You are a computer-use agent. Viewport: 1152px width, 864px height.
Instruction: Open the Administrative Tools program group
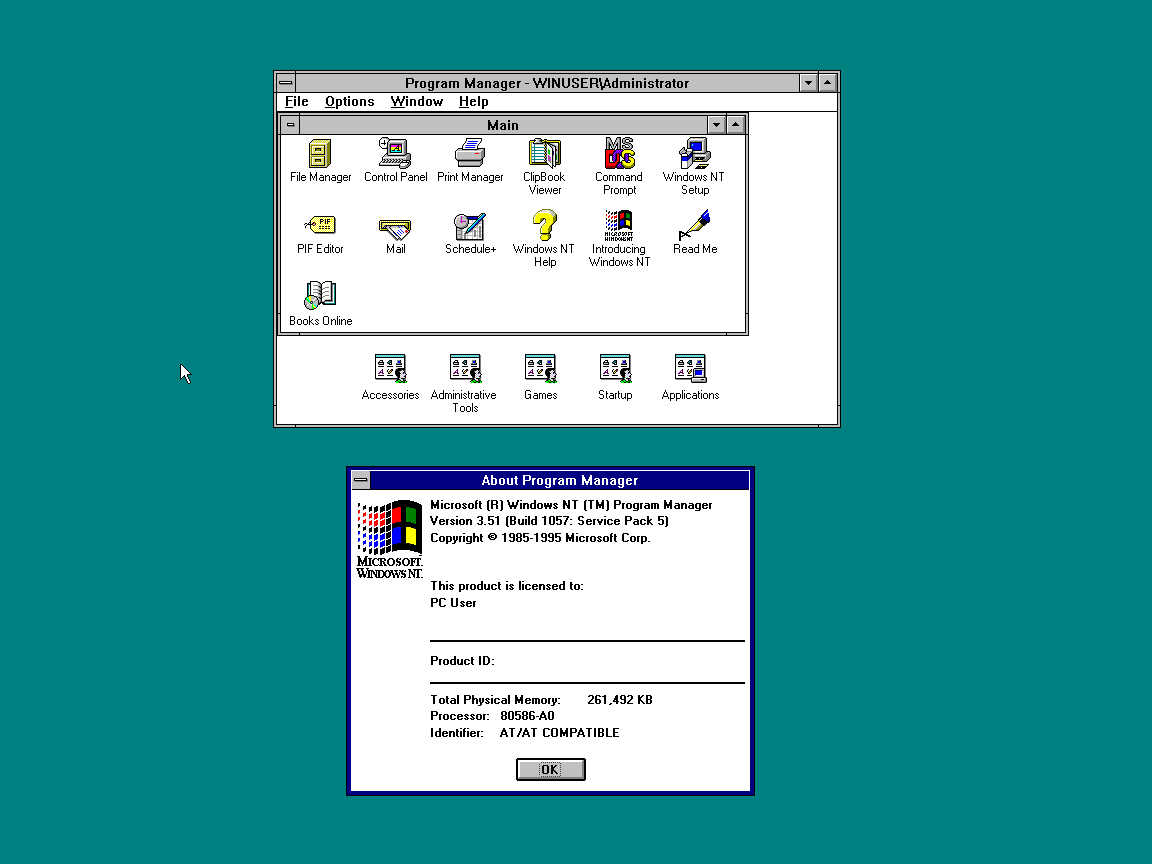click(463, 367)
